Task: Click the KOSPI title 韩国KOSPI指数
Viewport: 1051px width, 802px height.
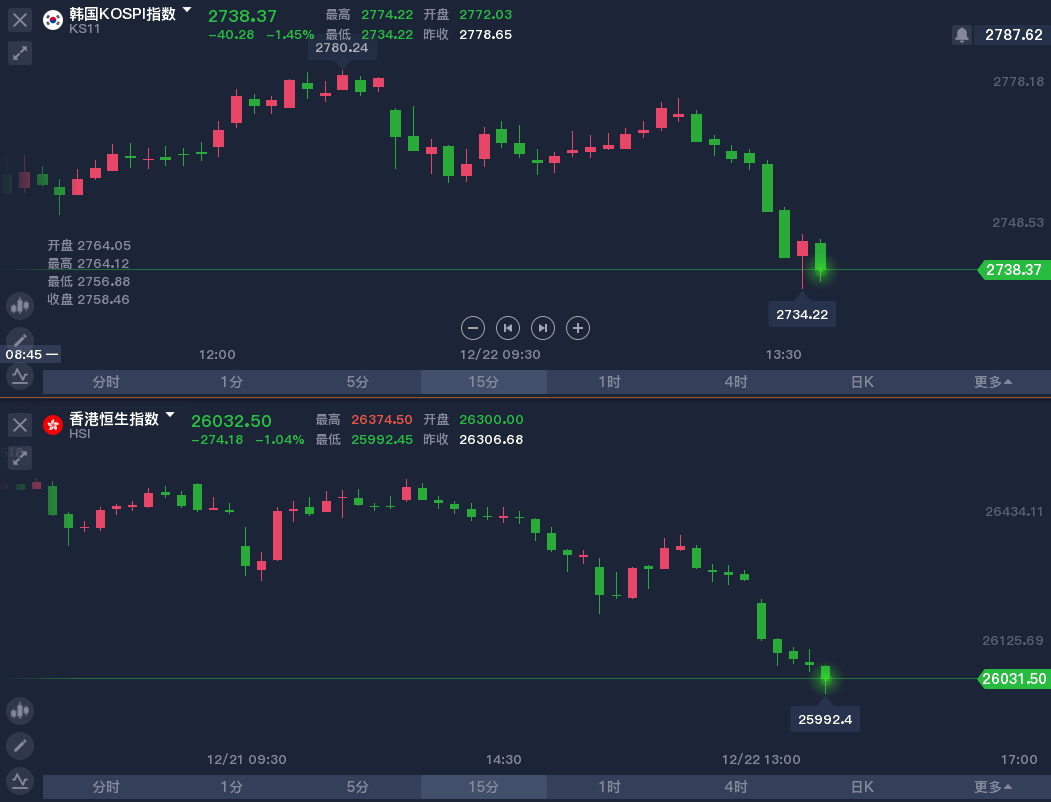Action: 123,13
